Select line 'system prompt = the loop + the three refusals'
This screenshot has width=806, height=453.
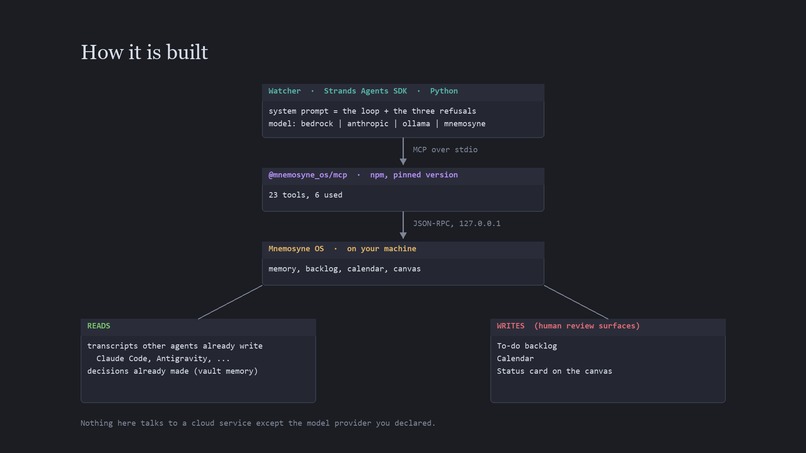pyautogui.click(x=372, y=111)
